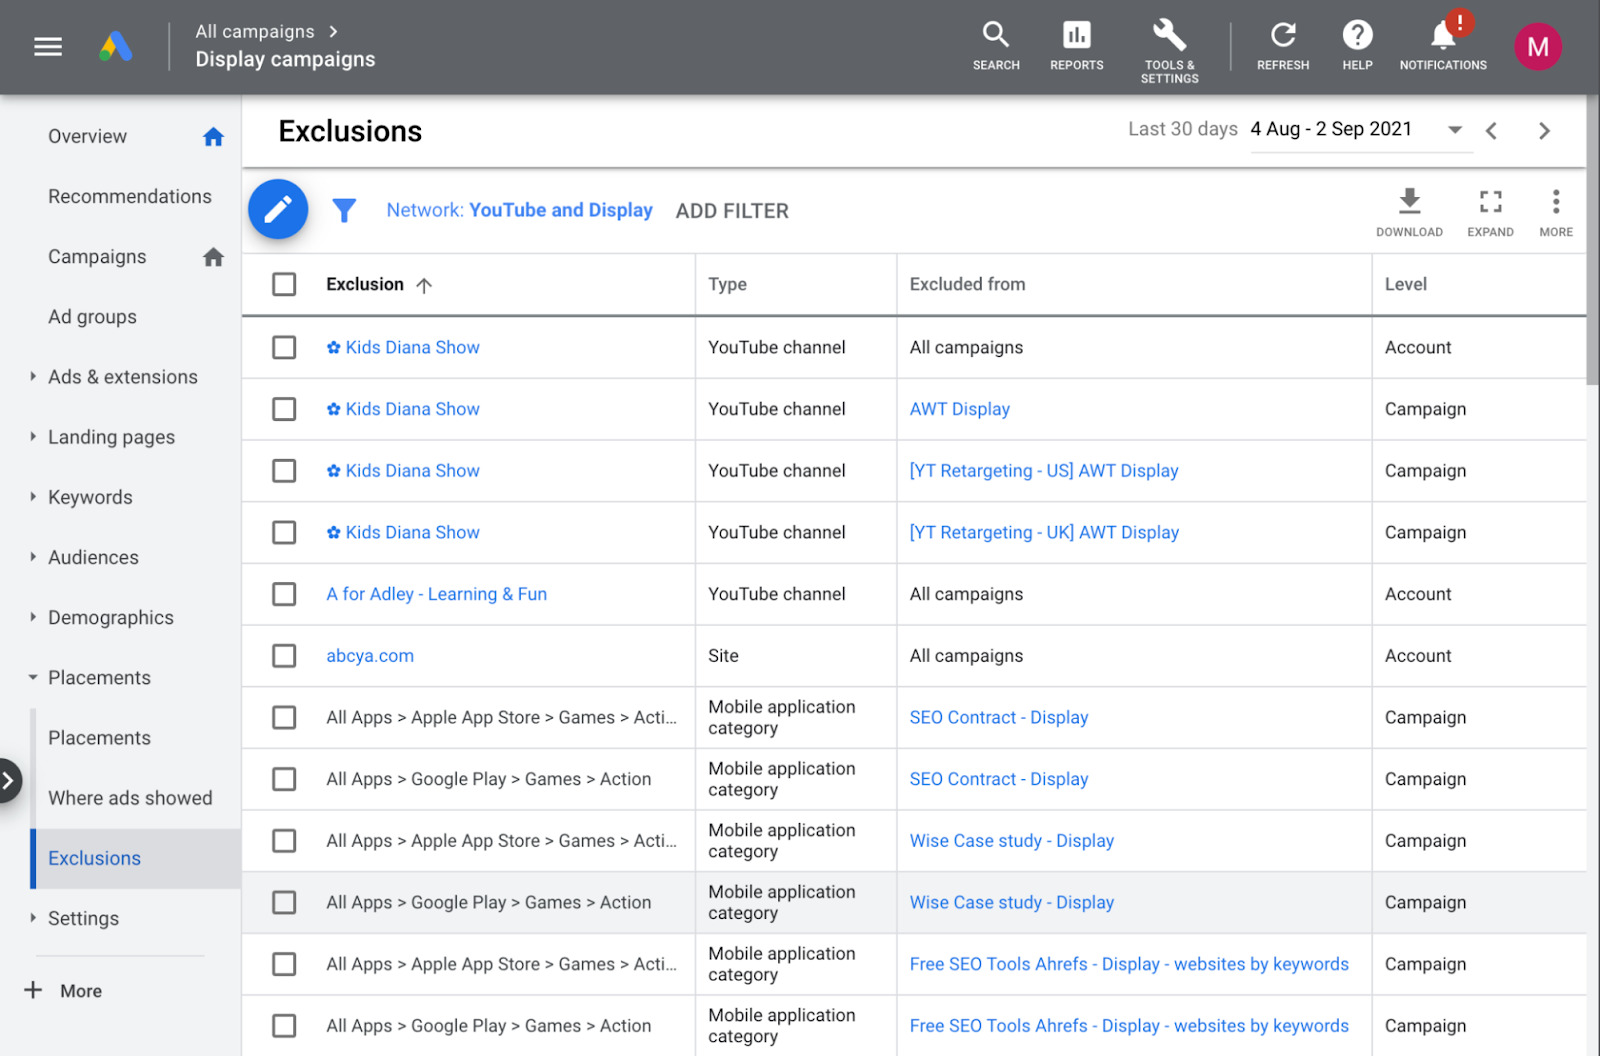Open the Notifications bell

pos(1442,36)
